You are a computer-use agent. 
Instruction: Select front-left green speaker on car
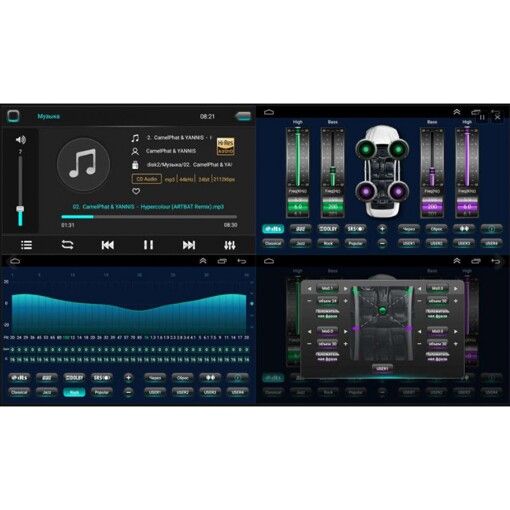[366, 149]
